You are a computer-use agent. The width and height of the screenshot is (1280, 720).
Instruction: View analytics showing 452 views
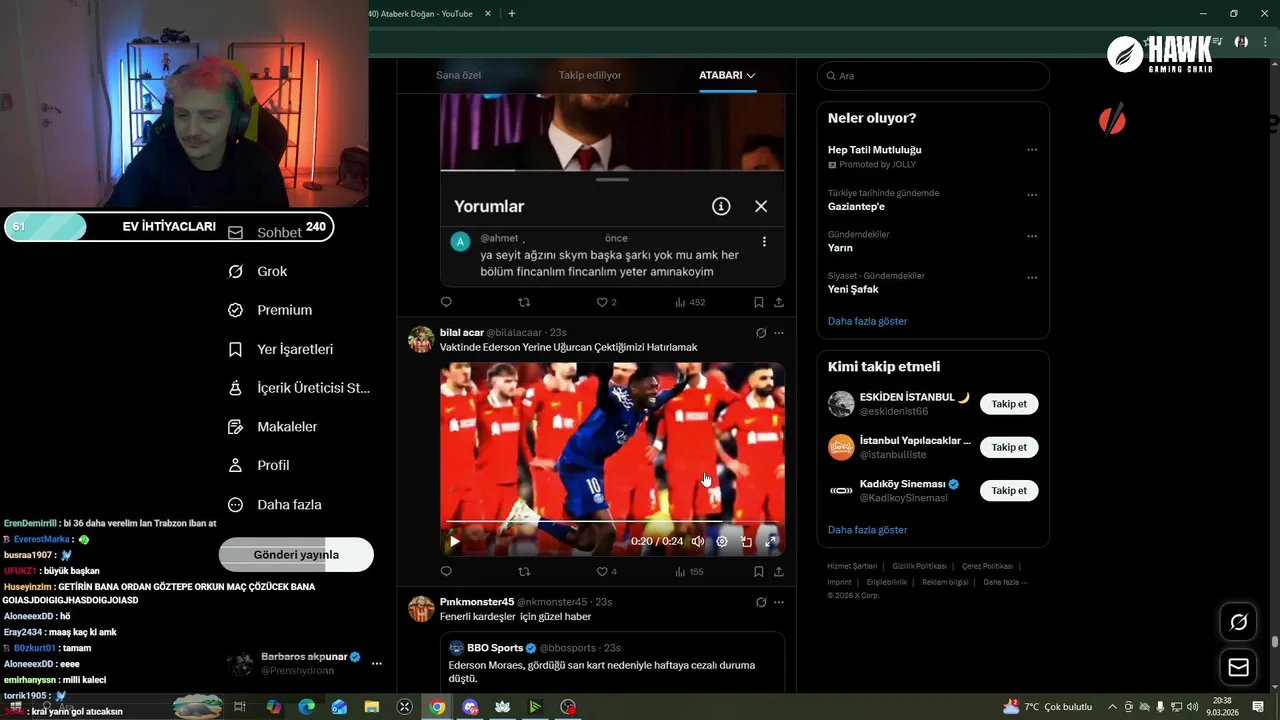(x=689, y=302)
